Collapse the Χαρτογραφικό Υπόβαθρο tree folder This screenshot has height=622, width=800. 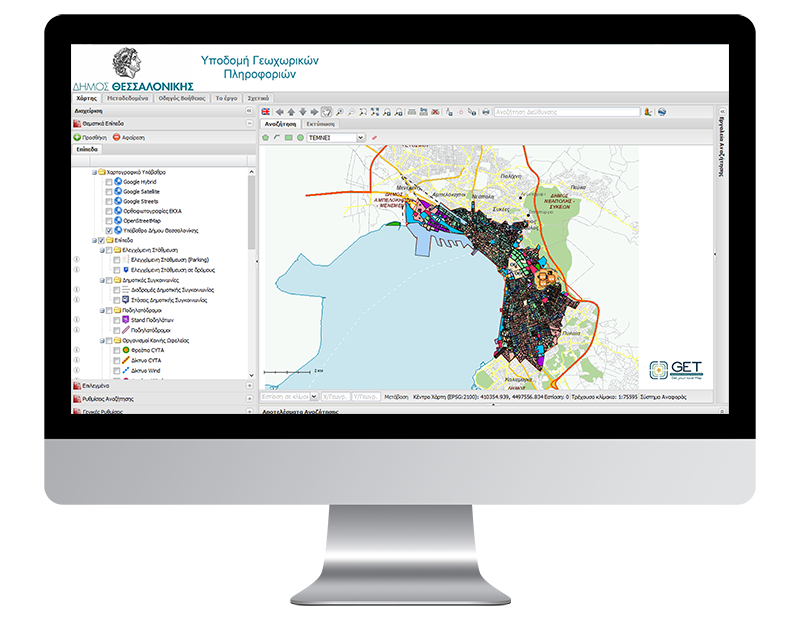(94, 172)
